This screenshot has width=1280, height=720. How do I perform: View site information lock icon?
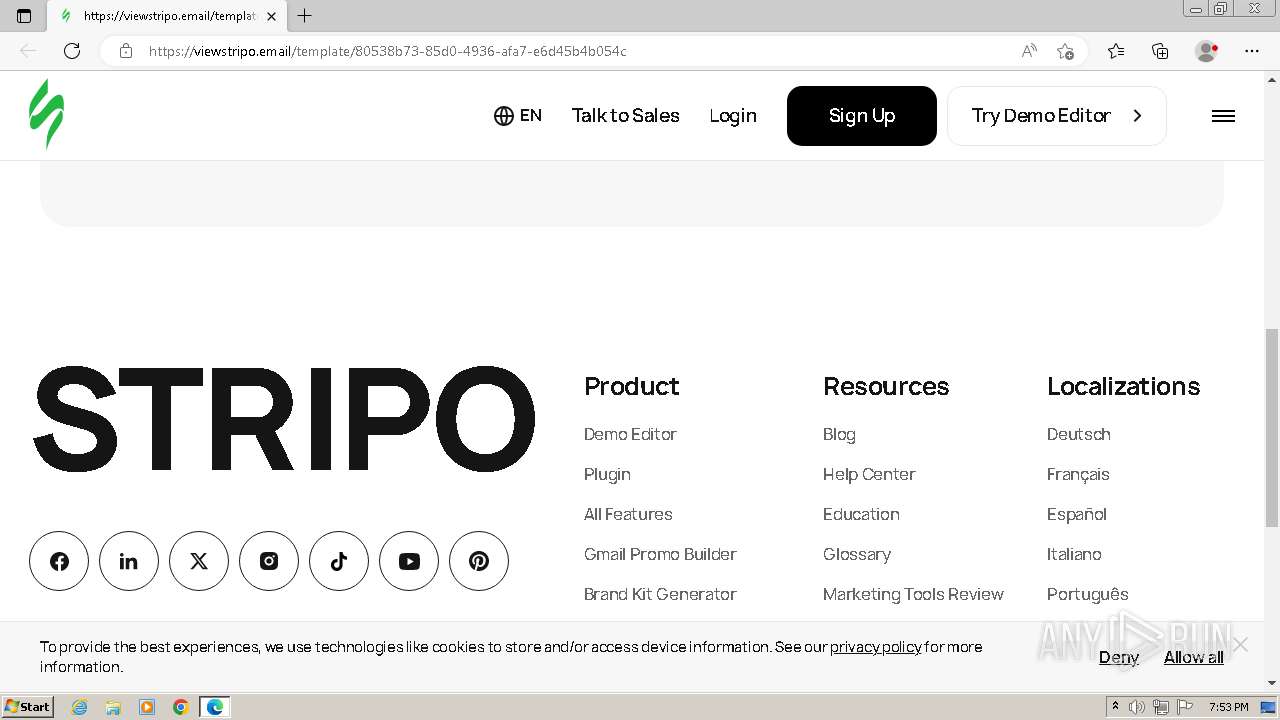coord(126,51)
